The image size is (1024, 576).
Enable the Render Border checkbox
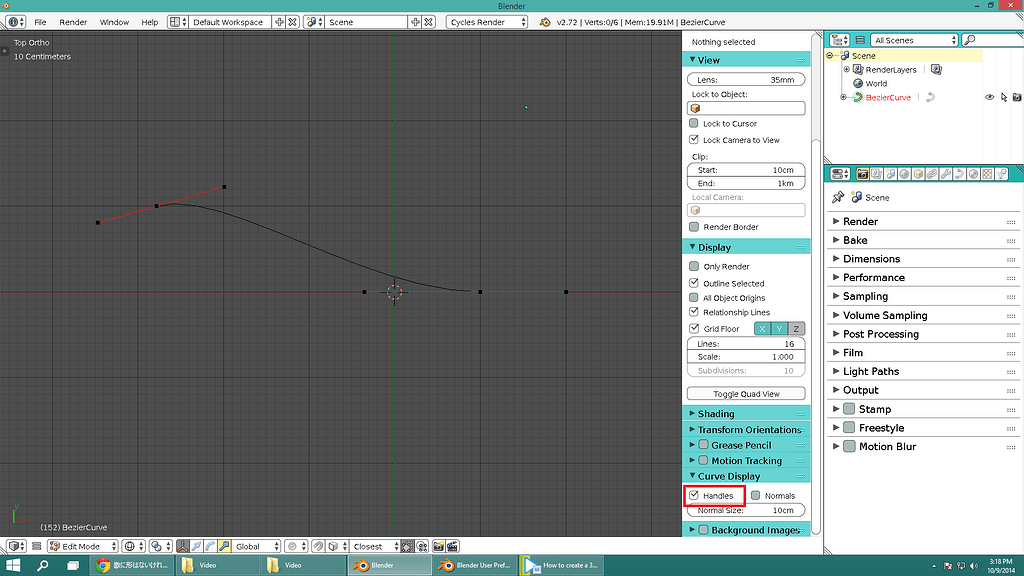click(x=694, y=227)
